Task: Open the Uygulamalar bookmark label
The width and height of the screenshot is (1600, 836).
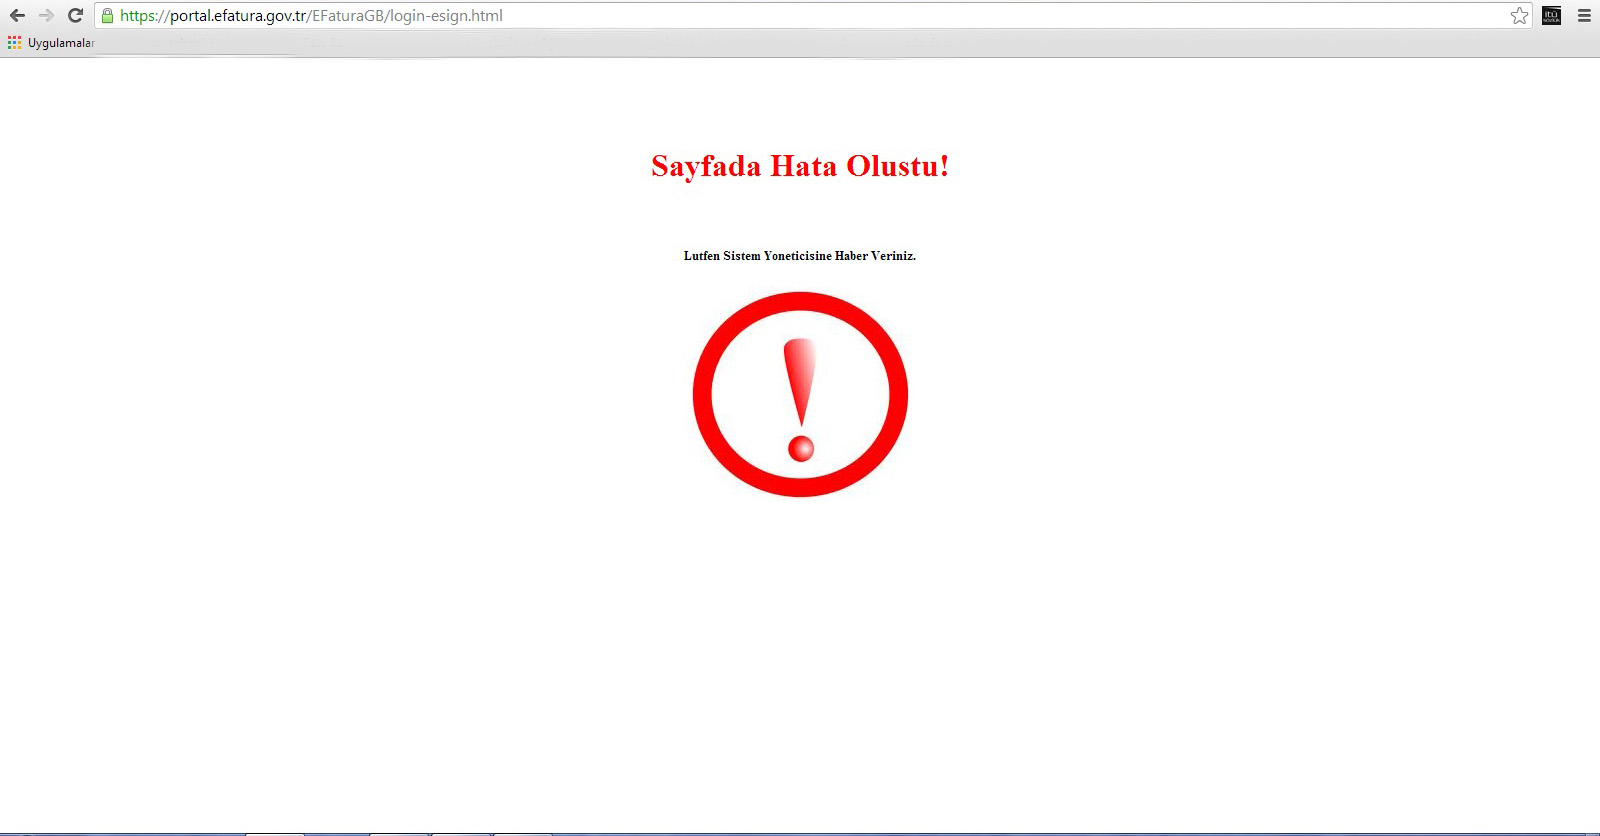Action: tap(60, 43)
